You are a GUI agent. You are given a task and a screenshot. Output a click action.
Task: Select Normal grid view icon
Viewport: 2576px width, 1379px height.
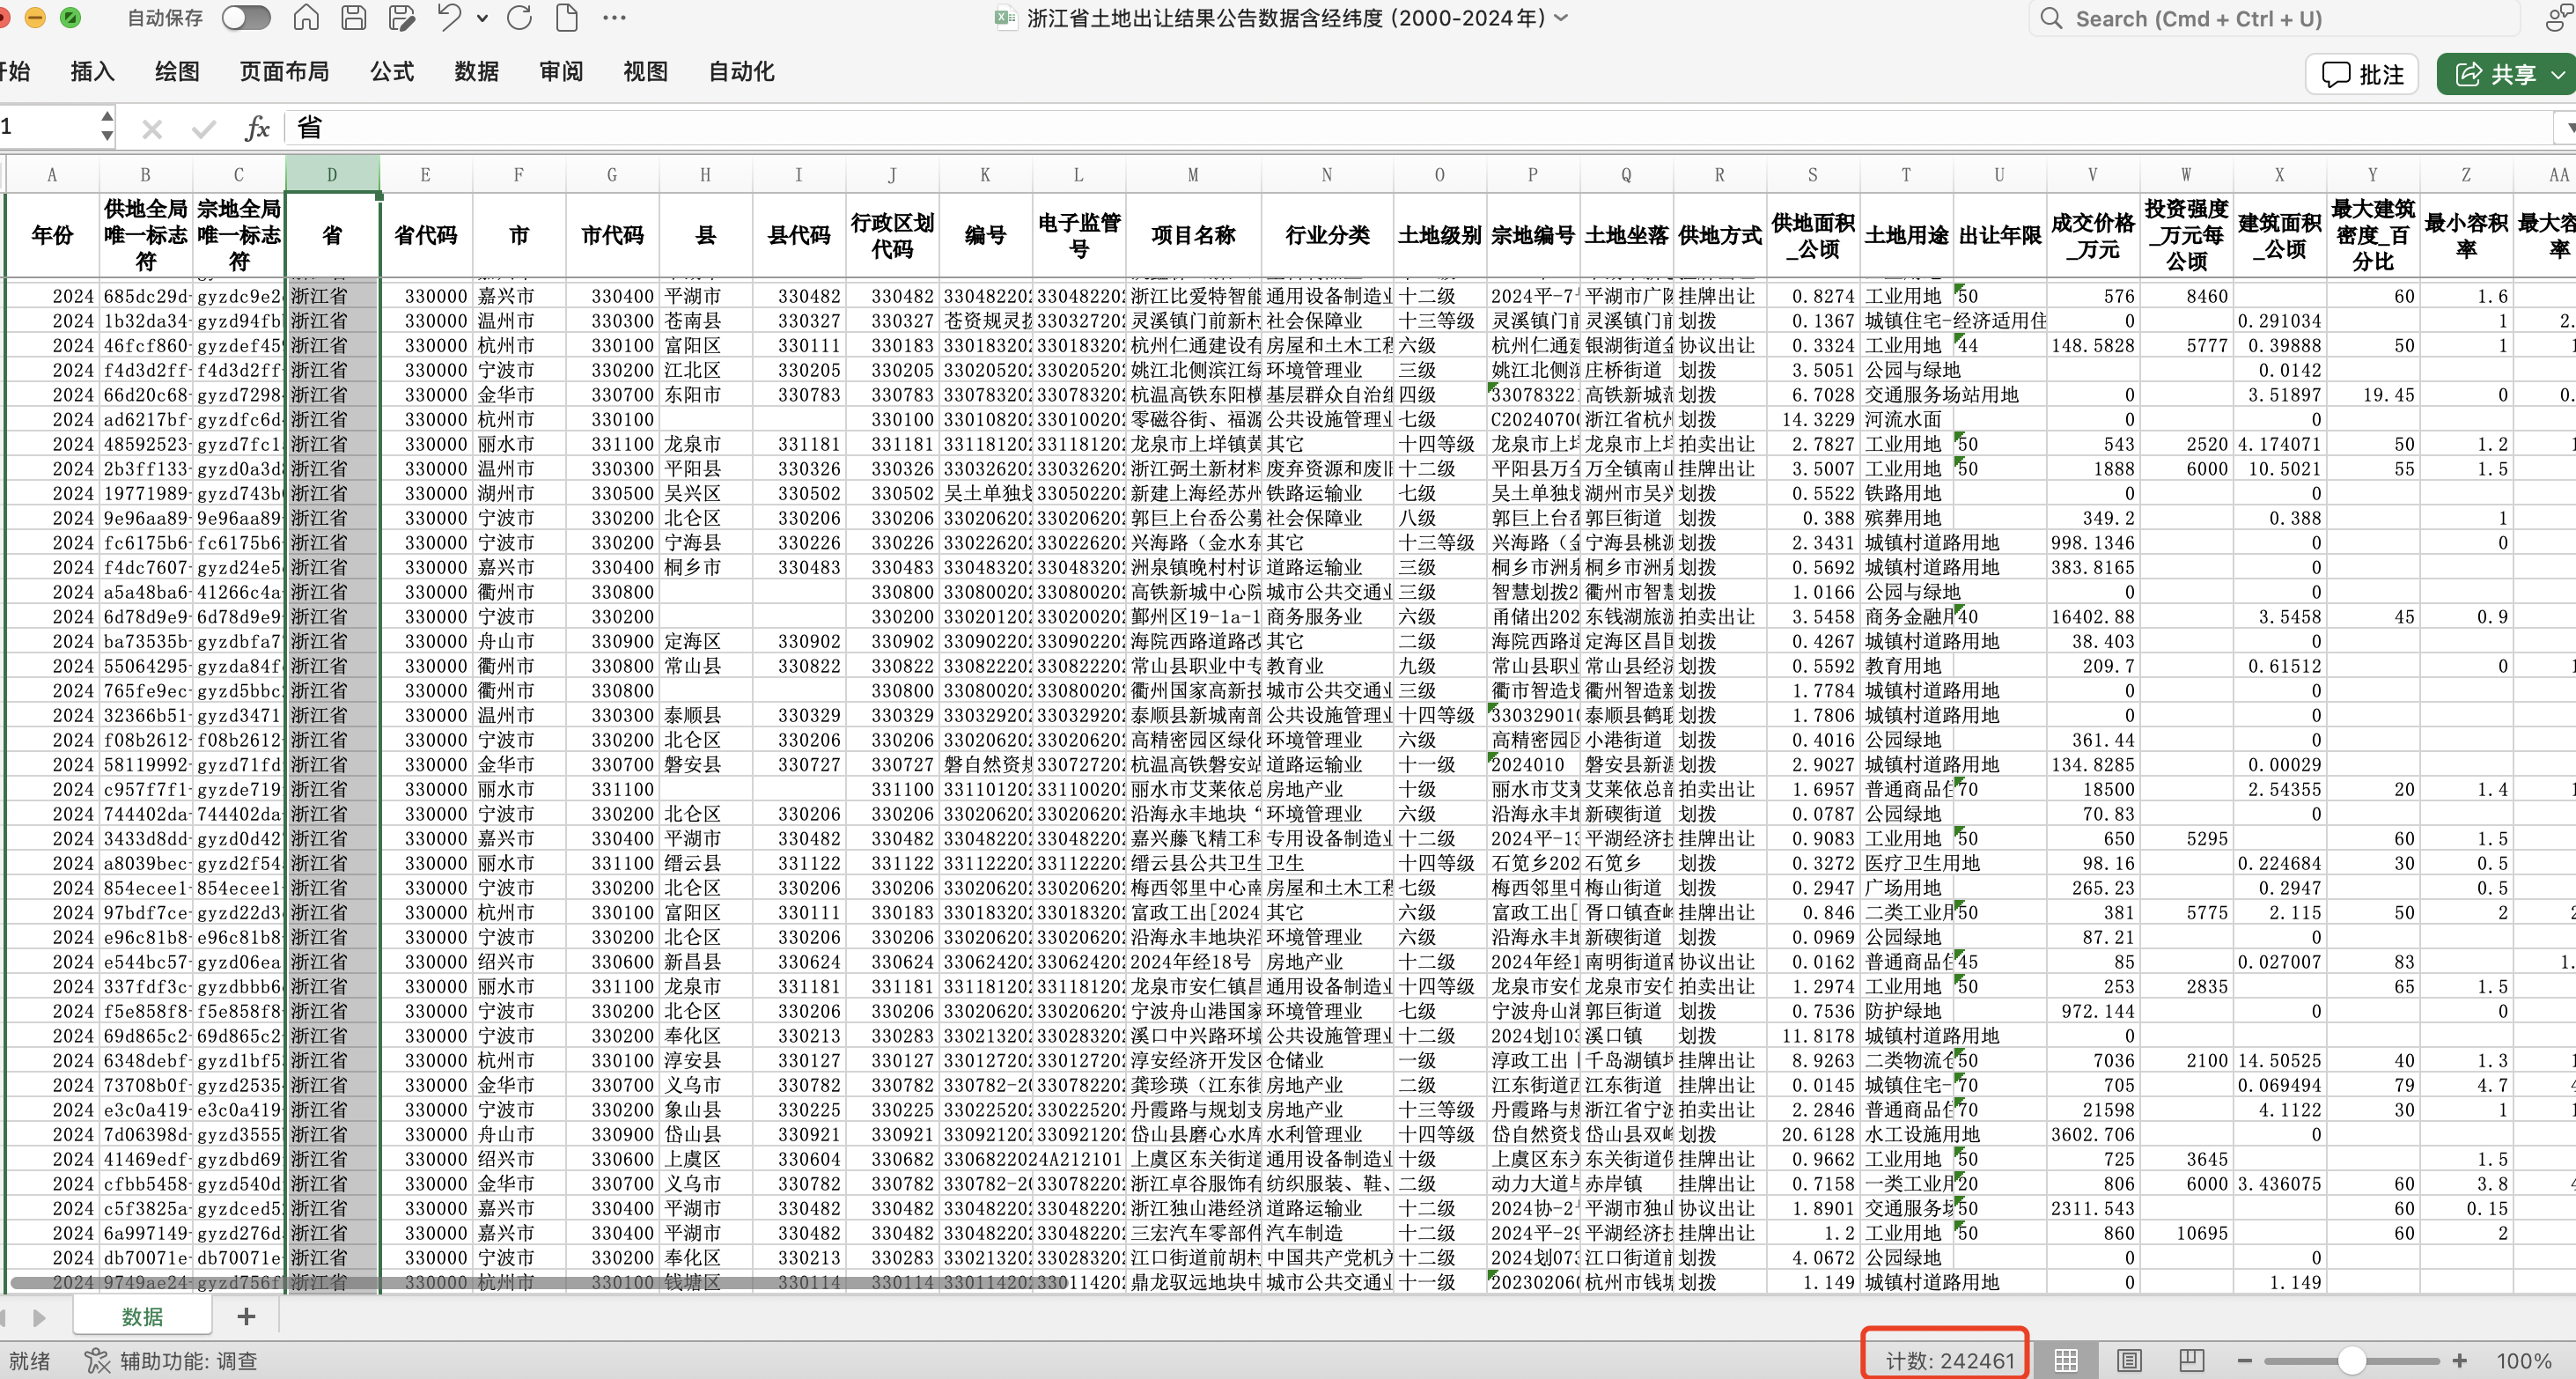[2066, 1360]
